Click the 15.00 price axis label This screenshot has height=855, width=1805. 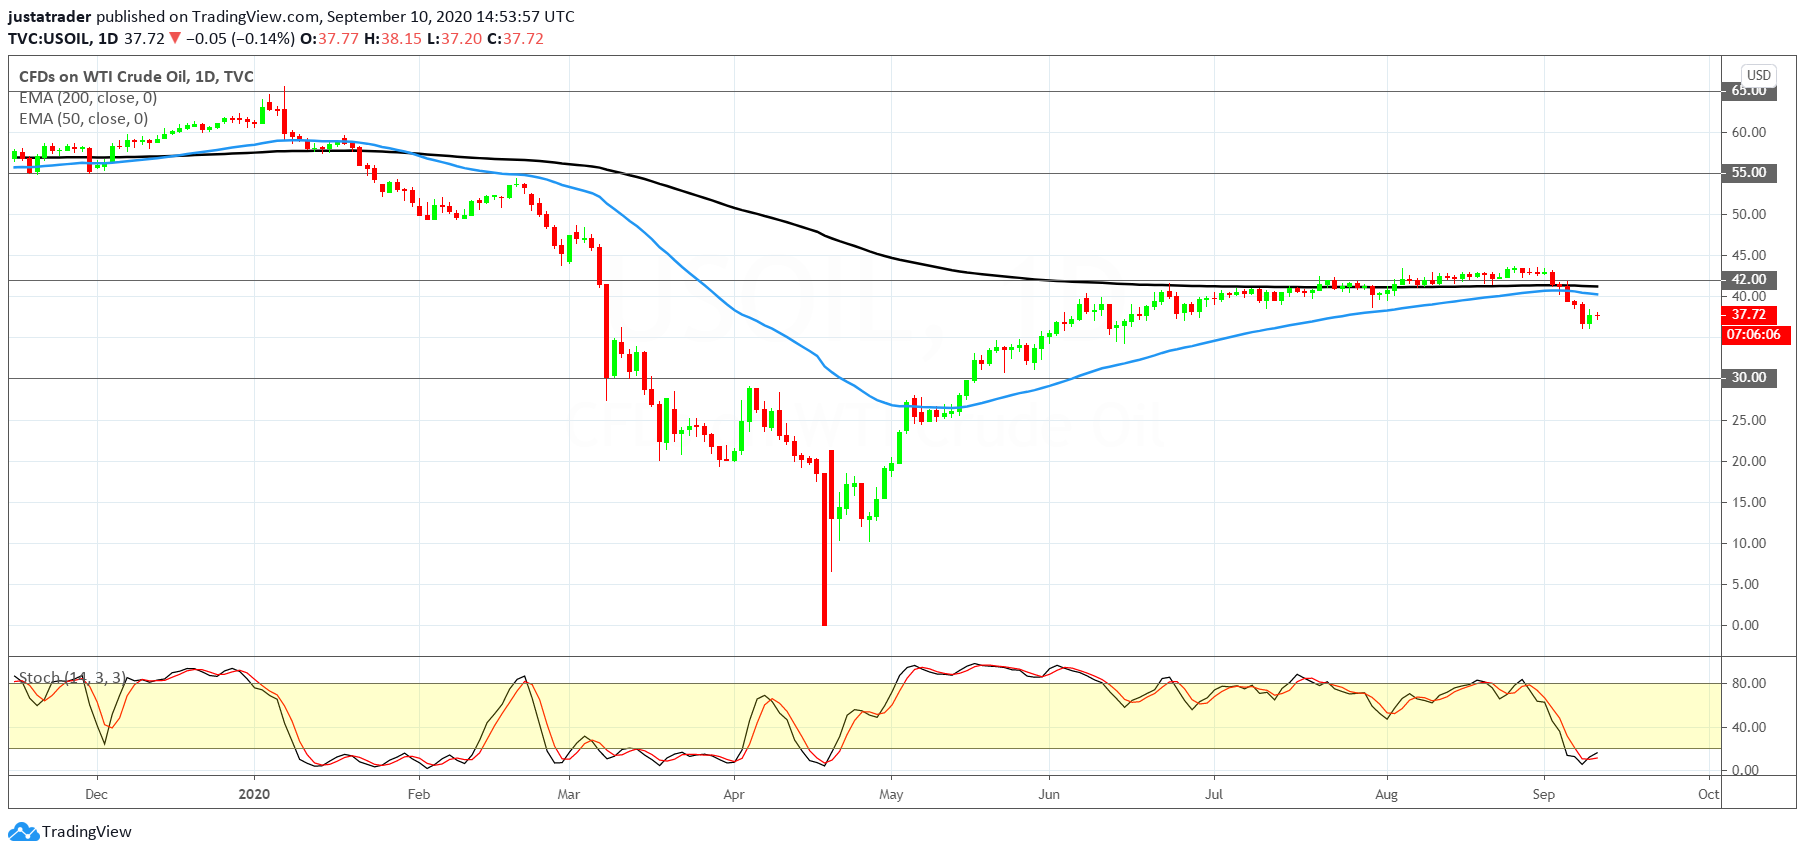tap(1749, 502)
